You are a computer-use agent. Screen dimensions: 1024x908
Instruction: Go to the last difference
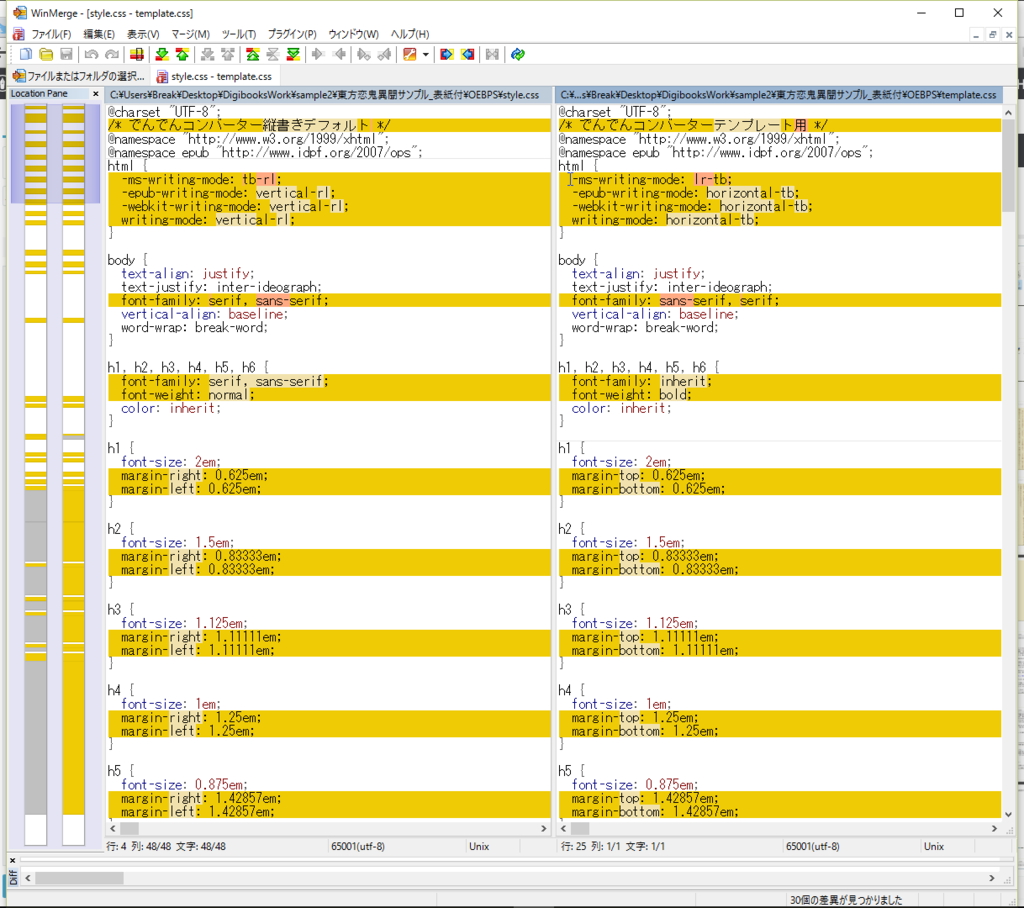pos(293,54)
